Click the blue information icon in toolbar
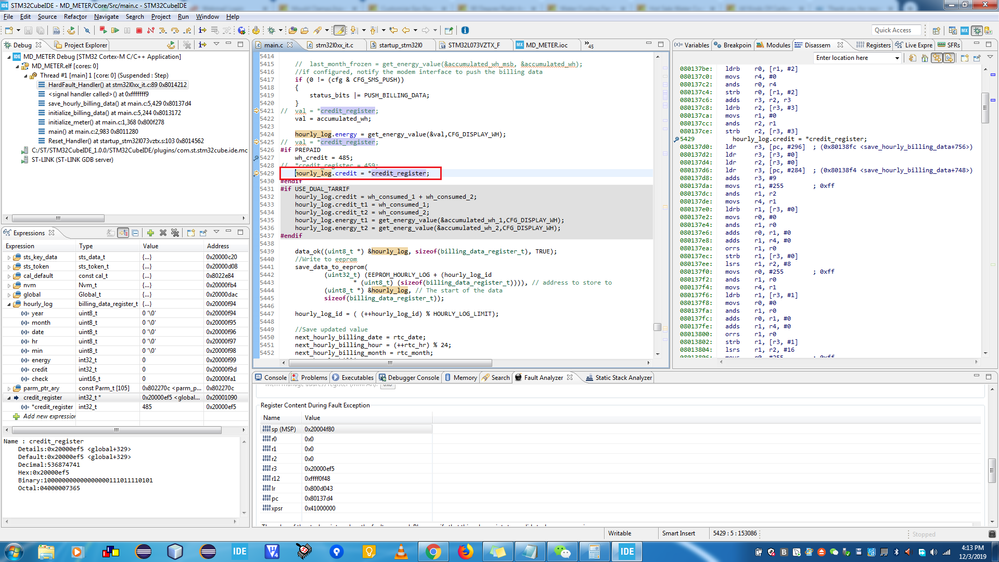This screenshot has width=999, height=562. [x=465, y=30]
